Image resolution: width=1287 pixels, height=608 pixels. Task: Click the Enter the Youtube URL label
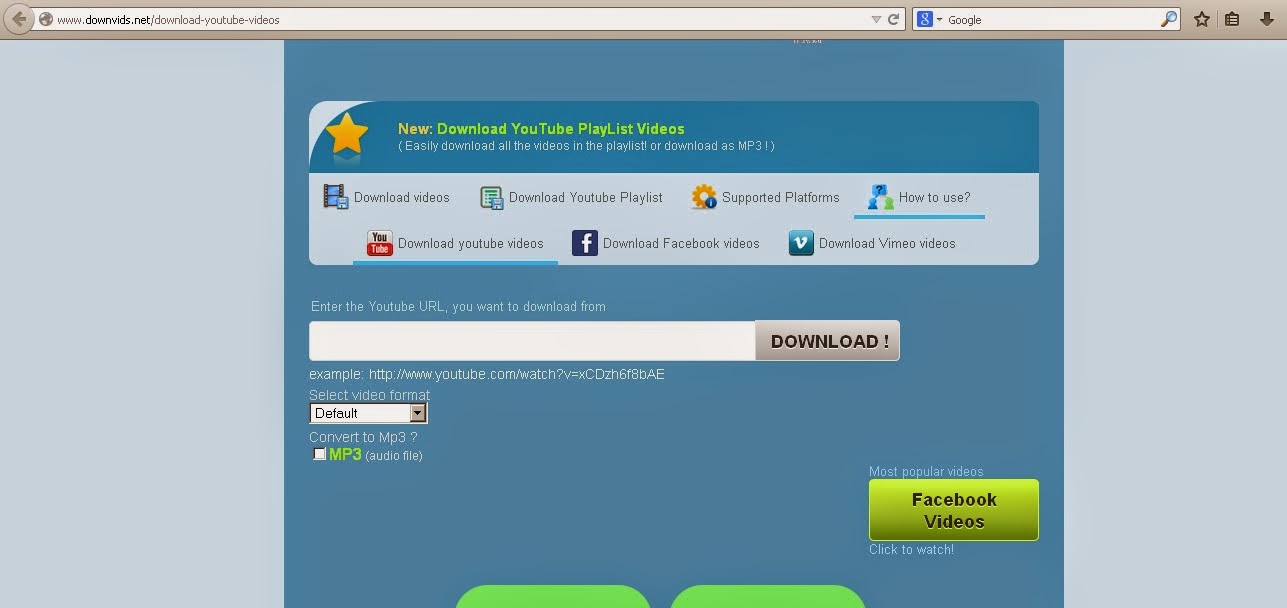coord(458,306)
